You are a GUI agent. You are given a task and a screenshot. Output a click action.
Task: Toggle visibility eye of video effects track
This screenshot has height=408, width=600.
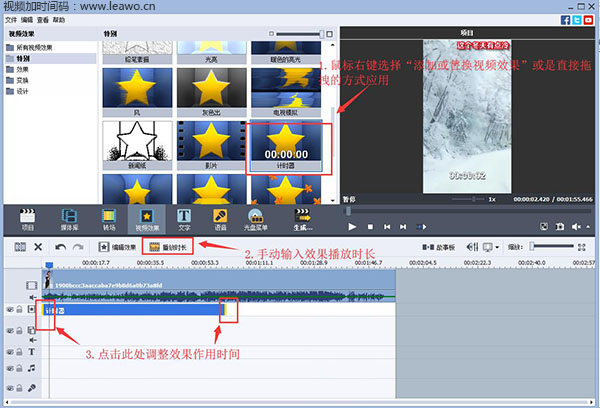[x=10, y=310]
